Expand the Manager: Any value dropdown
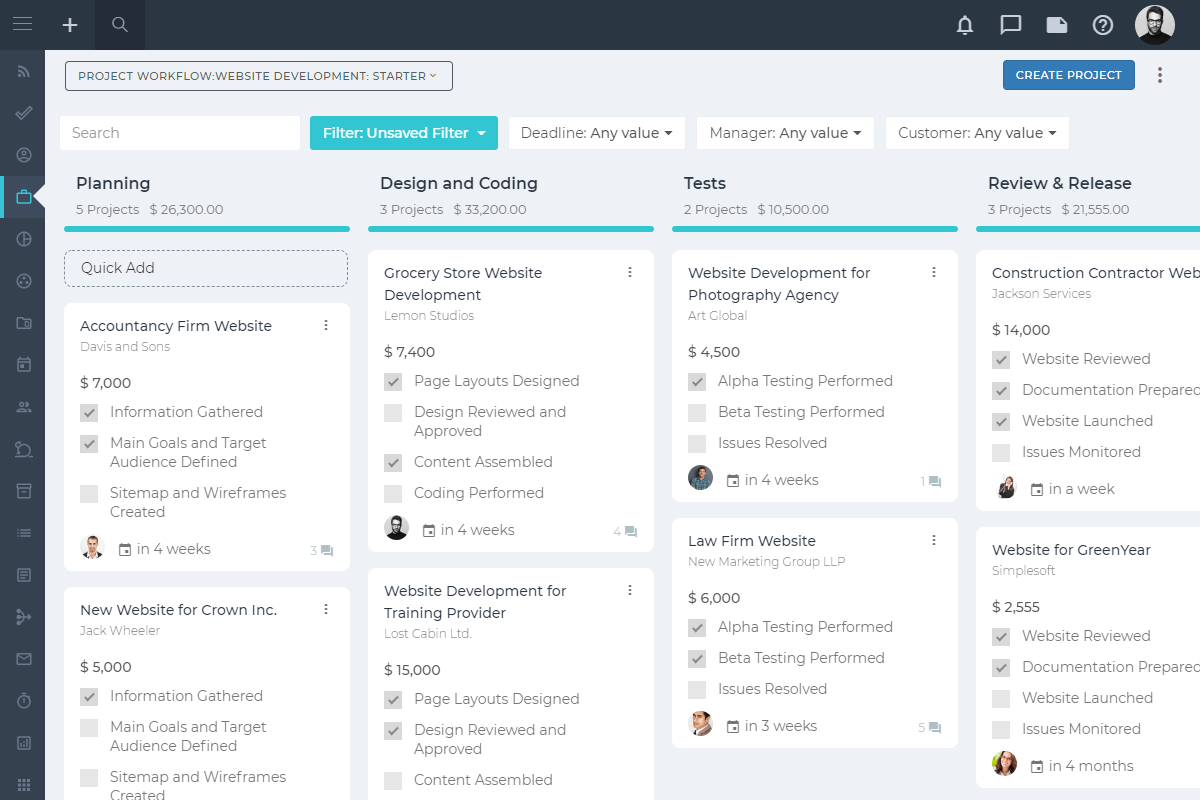1200x800 pixels. [785, 133]
